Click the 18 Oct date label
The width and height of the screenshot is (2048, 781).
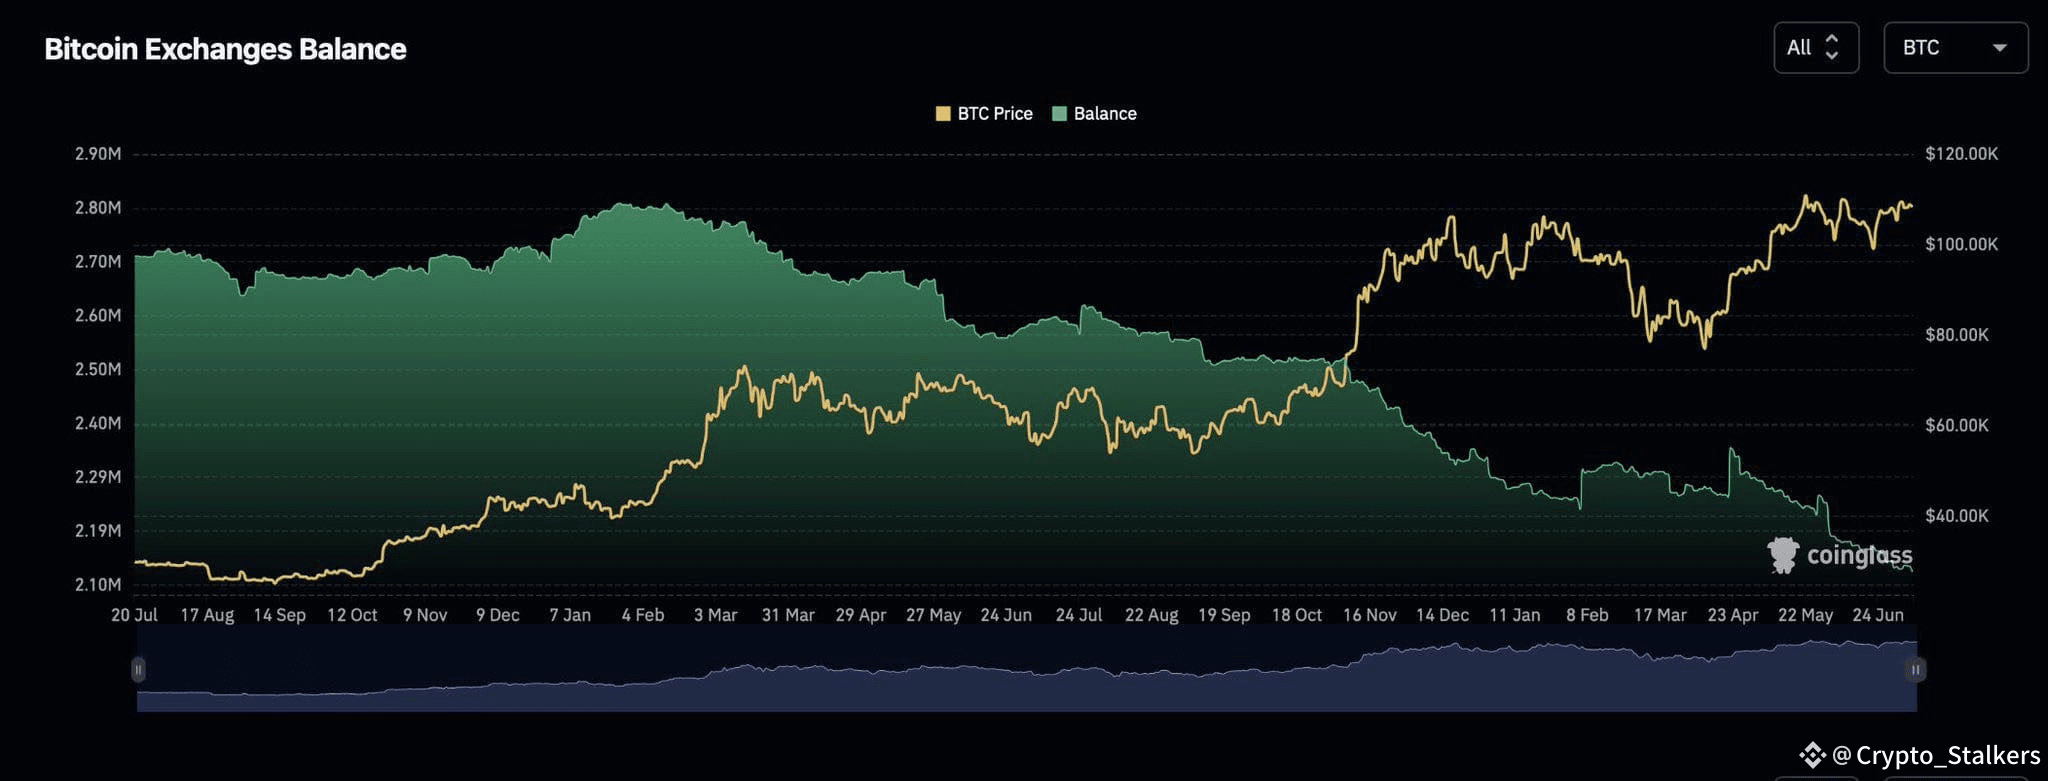tap(1297, 615)
